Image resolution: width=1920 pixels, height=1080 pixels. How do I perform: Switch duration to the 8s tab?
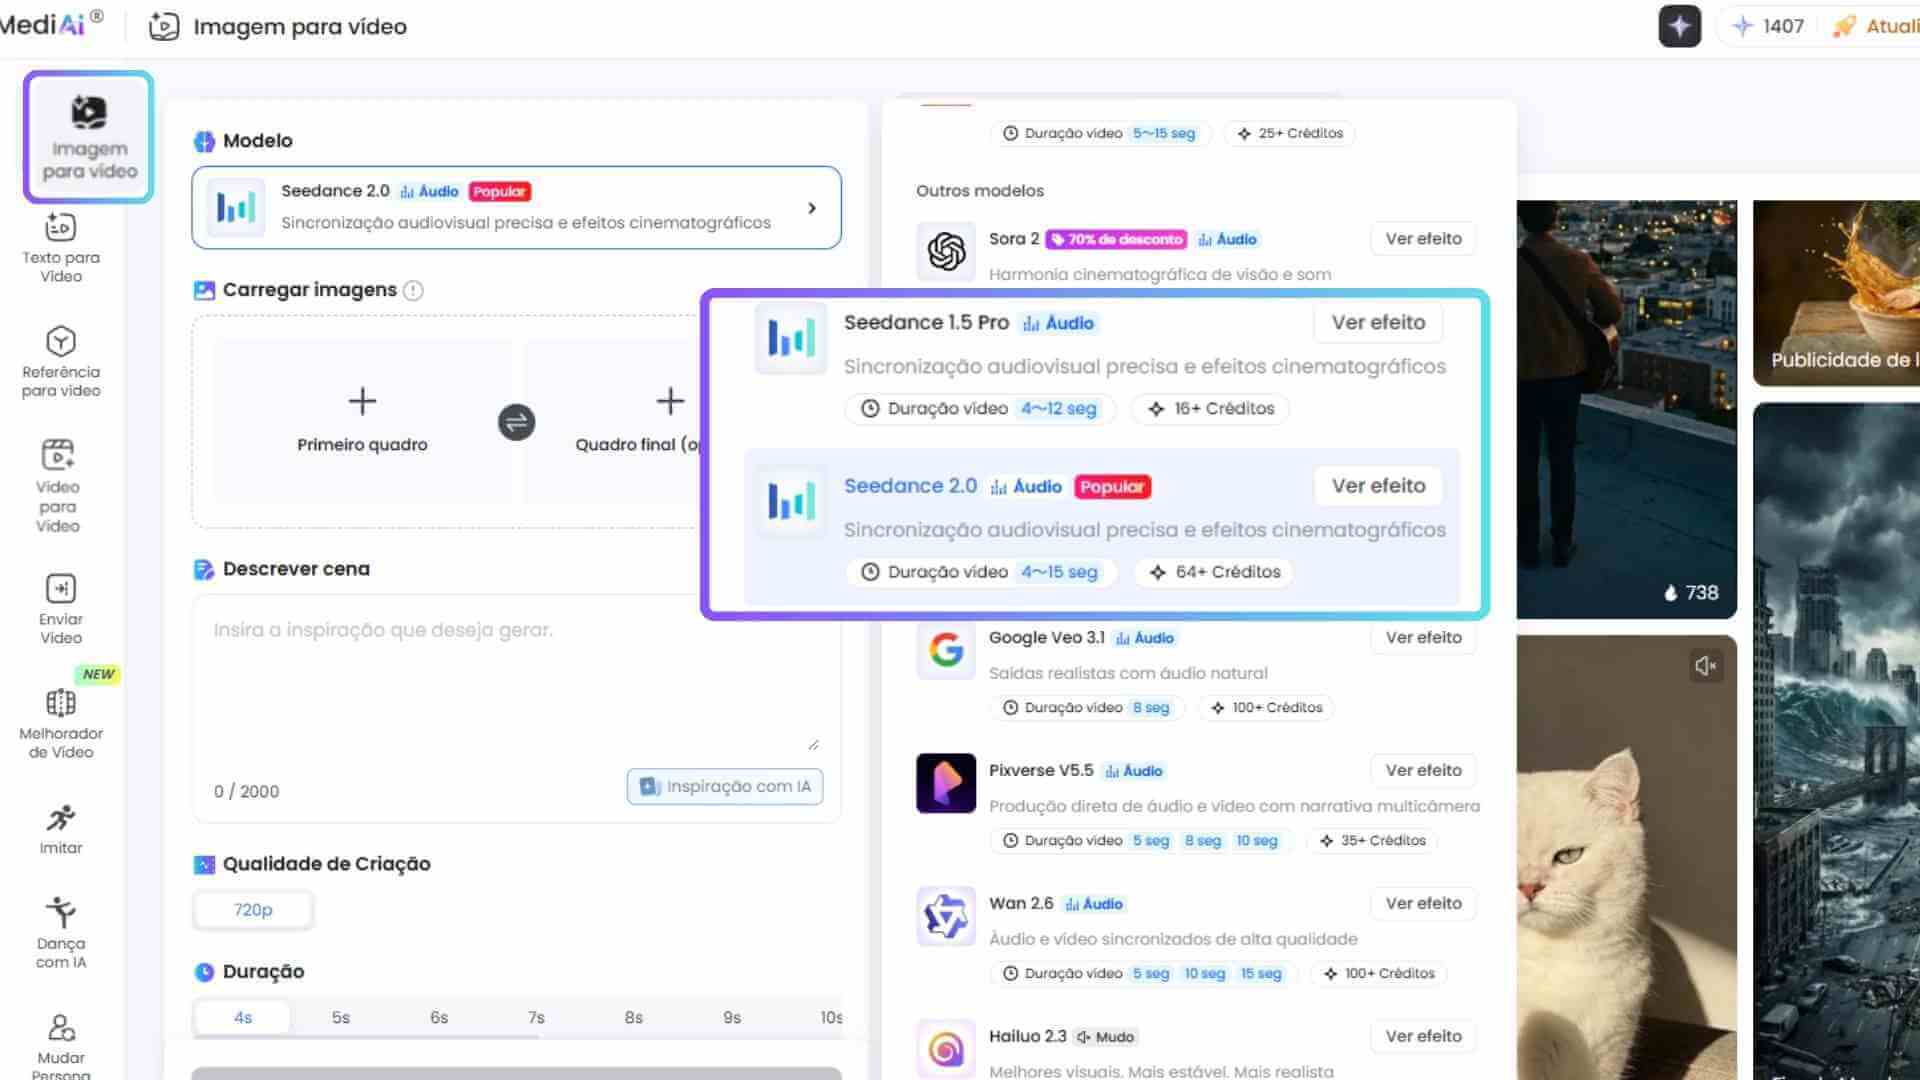point(633,1017)
